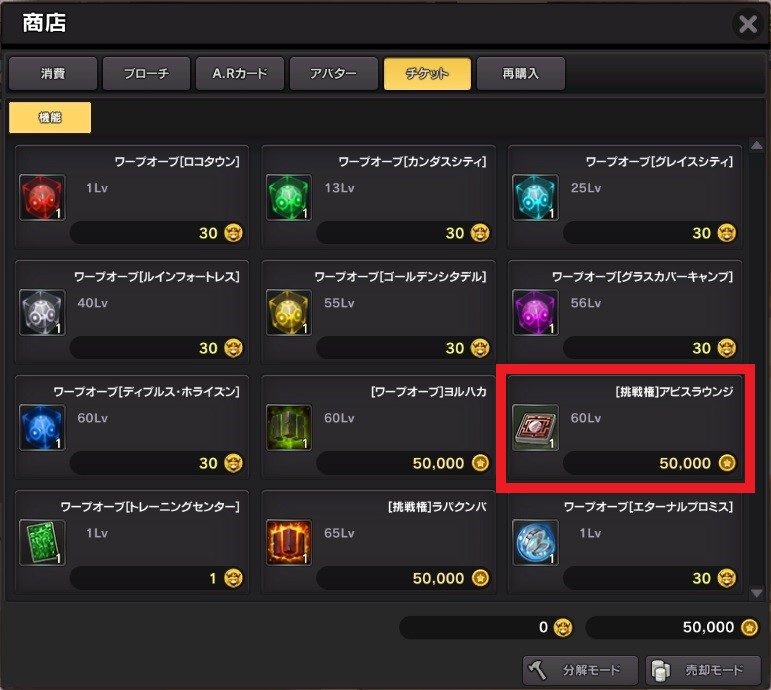Close the 商店 shop window
The height and width of the screenshot is (690, 771).
(748, 24)
